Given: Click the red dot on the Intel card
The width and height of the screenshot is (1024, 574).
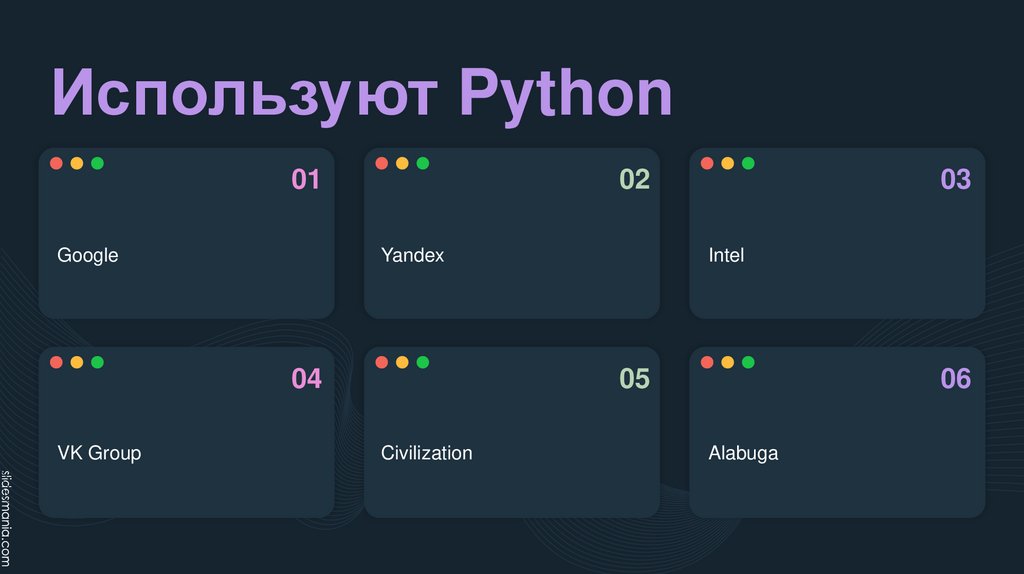Looking at the screenshot, I should click(x=707, y=163).
